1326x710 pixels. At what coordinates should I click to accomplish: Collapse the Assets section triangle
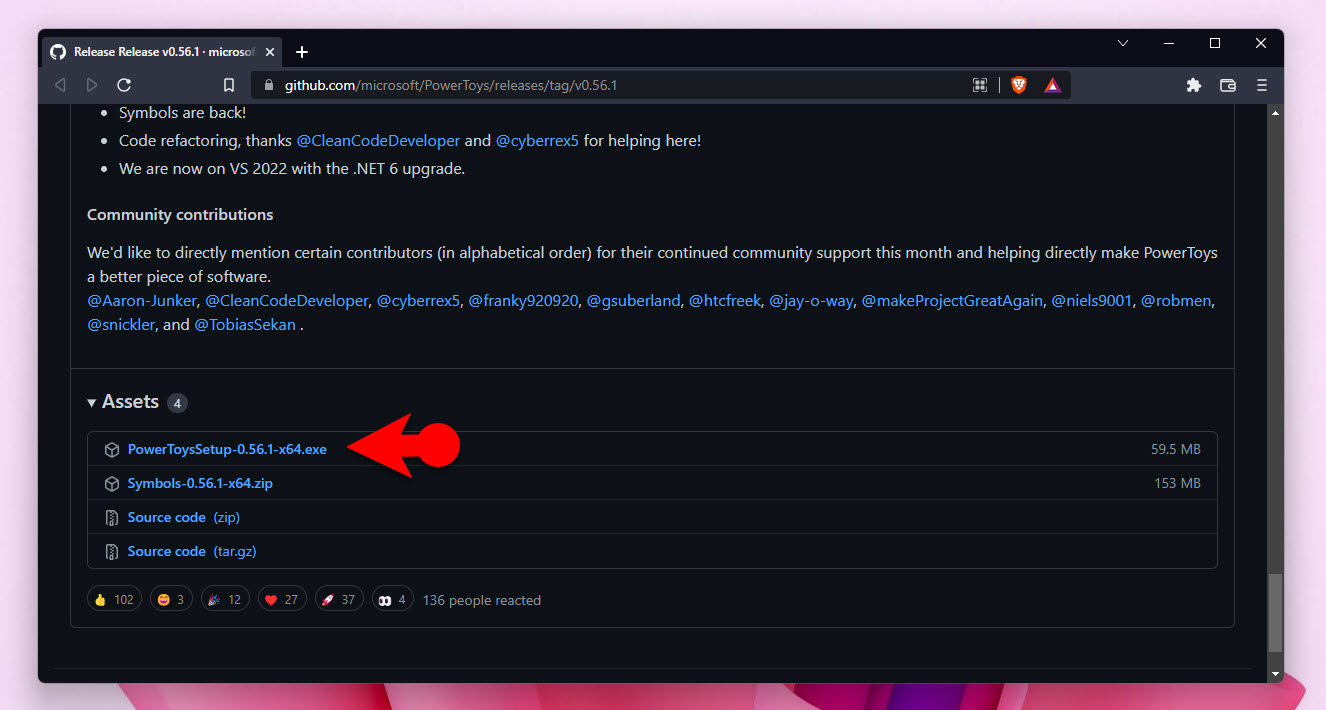point(92,402)
